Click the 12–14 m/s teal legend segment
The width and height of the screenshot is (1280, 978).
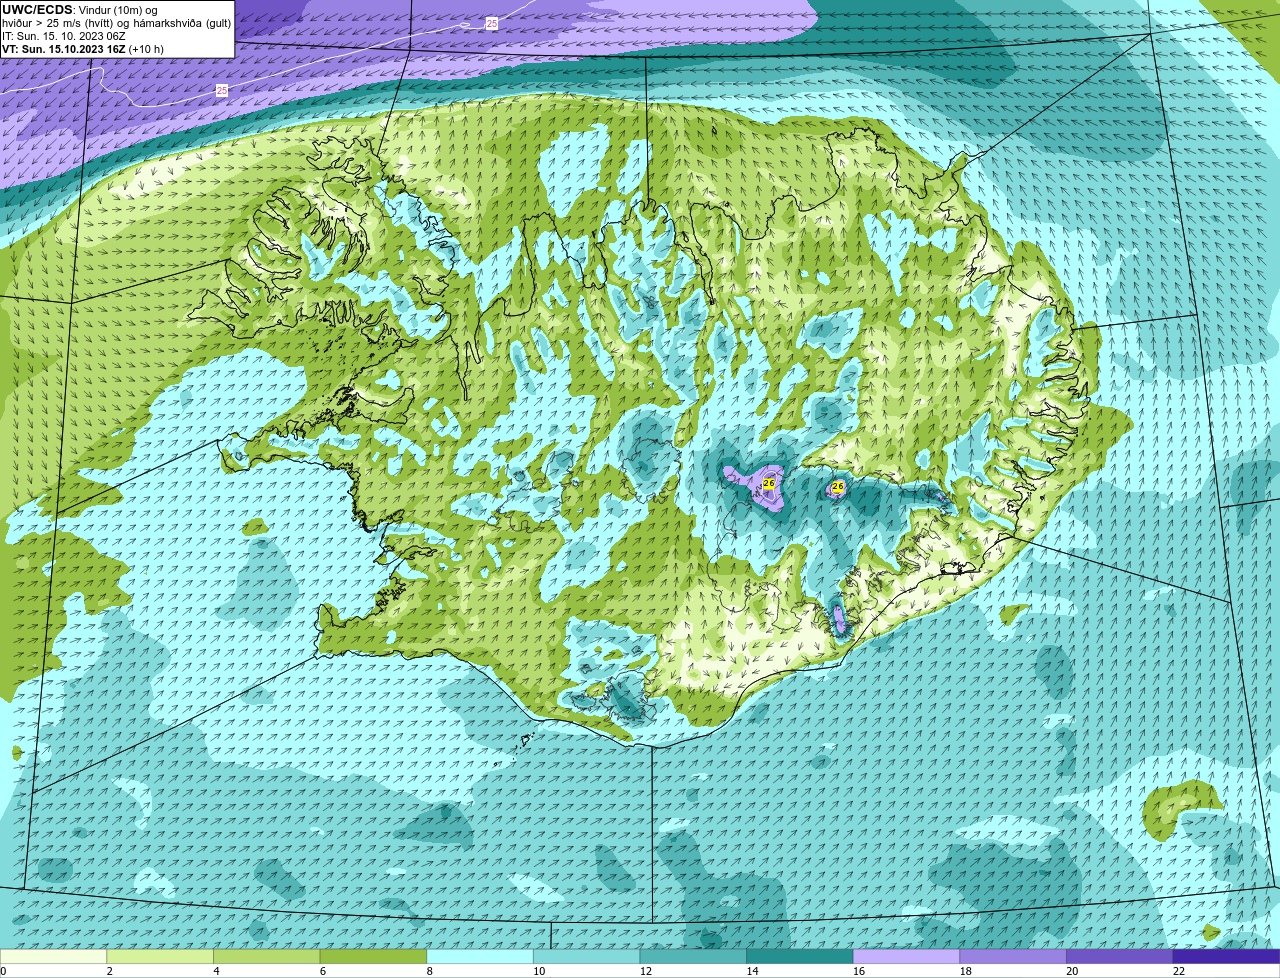point(693,956)
